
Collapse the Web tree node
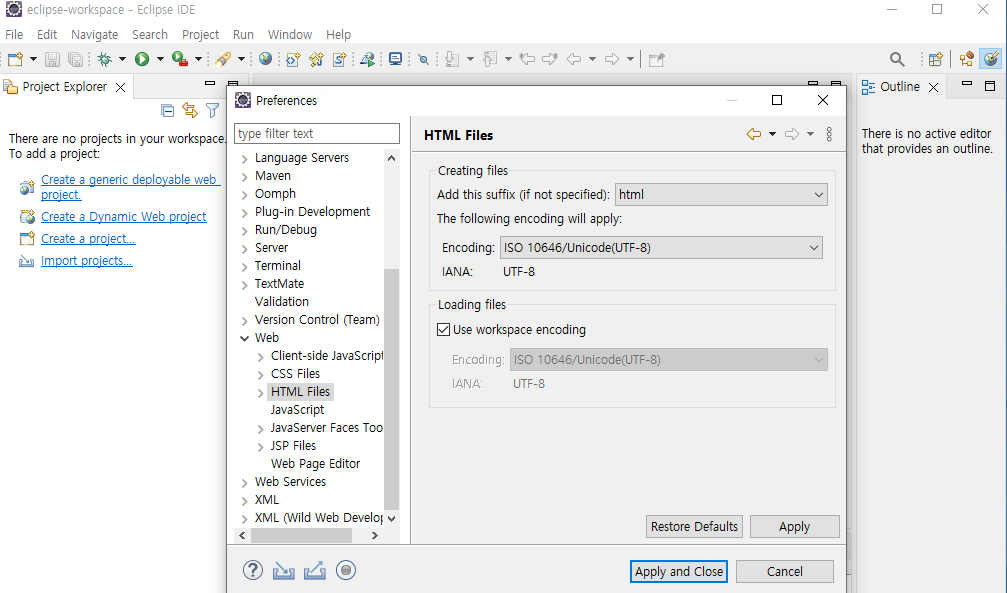(245, 338)
